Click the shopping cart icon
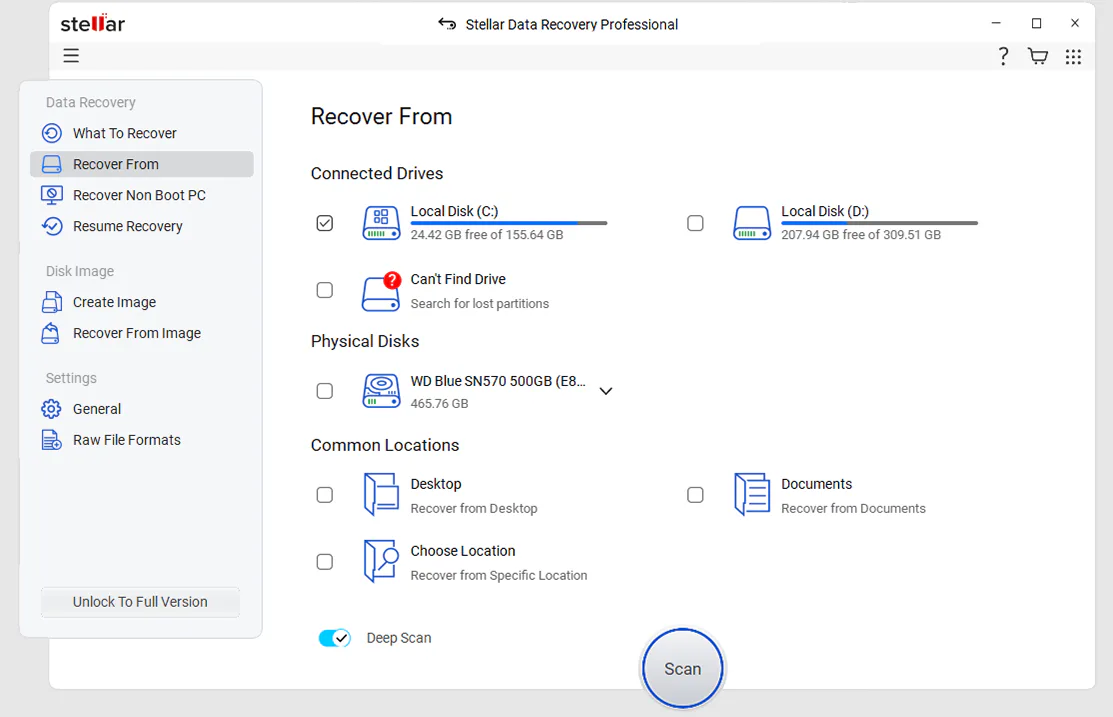Screen dimensions: 1113x717 point(1037,57)
